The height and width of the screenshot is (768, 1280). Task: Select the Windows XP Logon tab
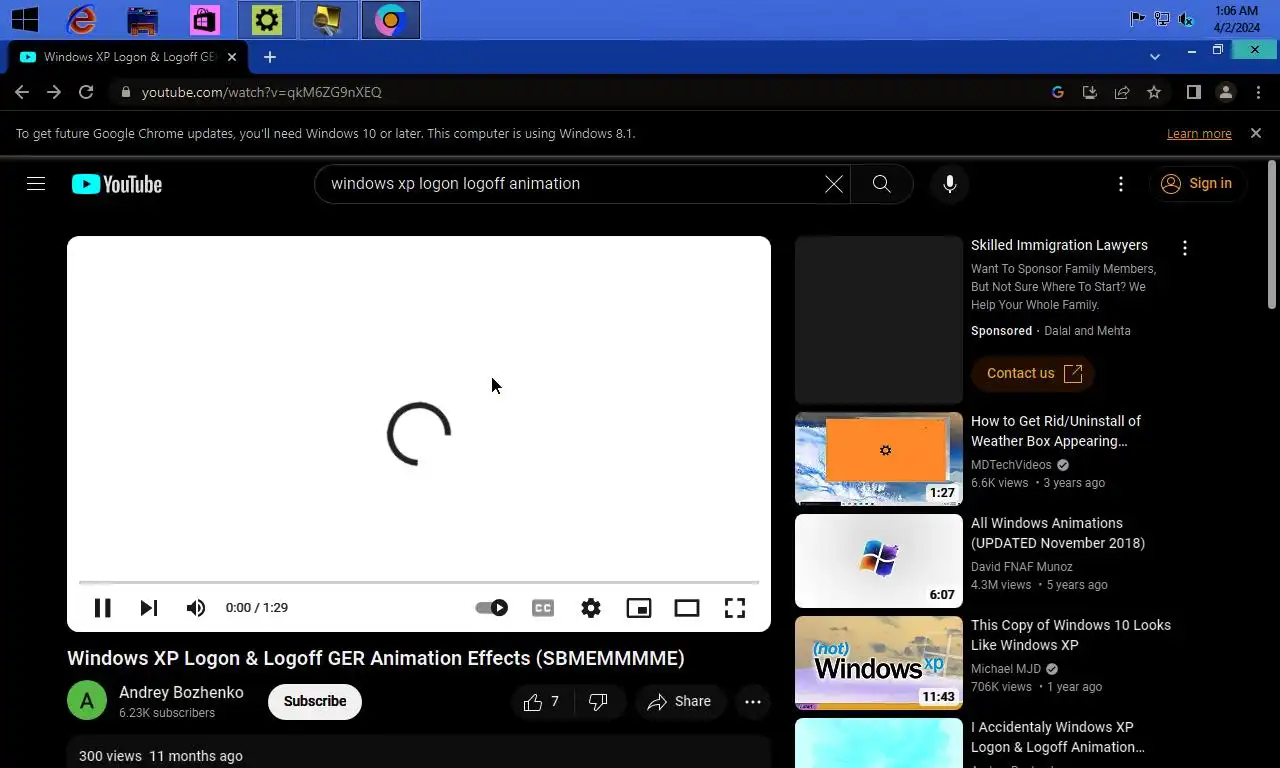[128, 57]
